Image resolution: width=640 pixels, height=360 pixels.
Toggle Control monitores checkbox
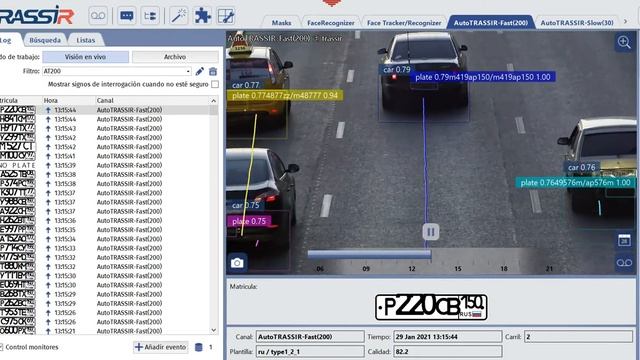(1, 347)
